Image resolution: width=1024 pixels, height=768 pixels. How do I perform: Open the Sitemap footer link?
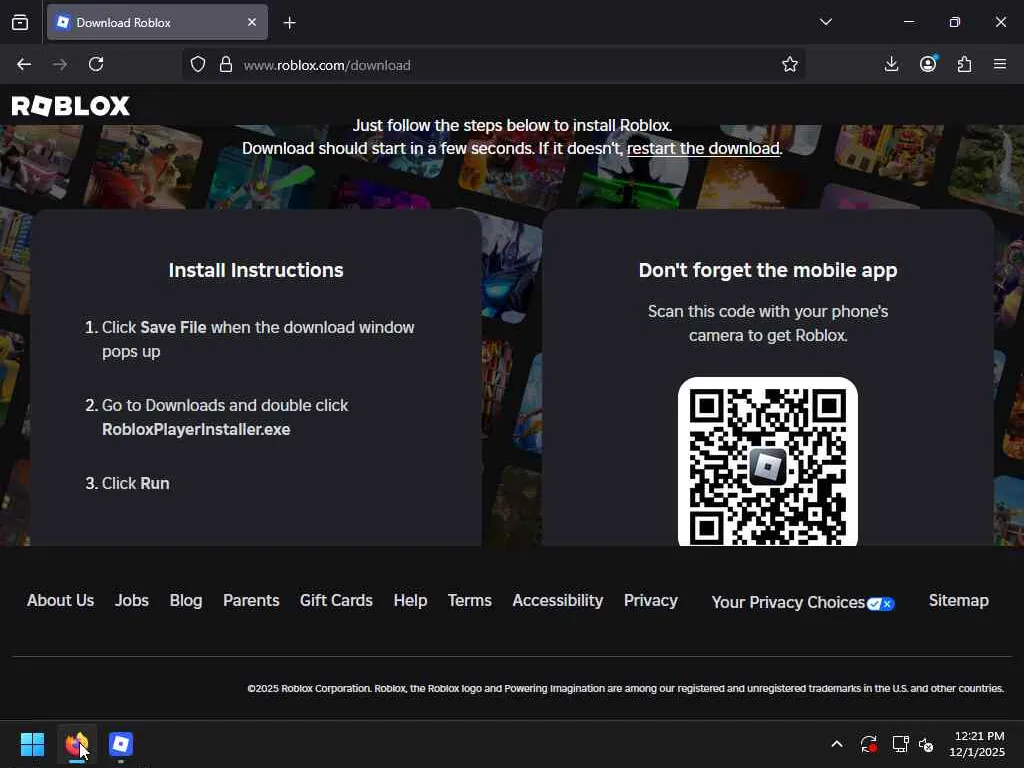959,600
